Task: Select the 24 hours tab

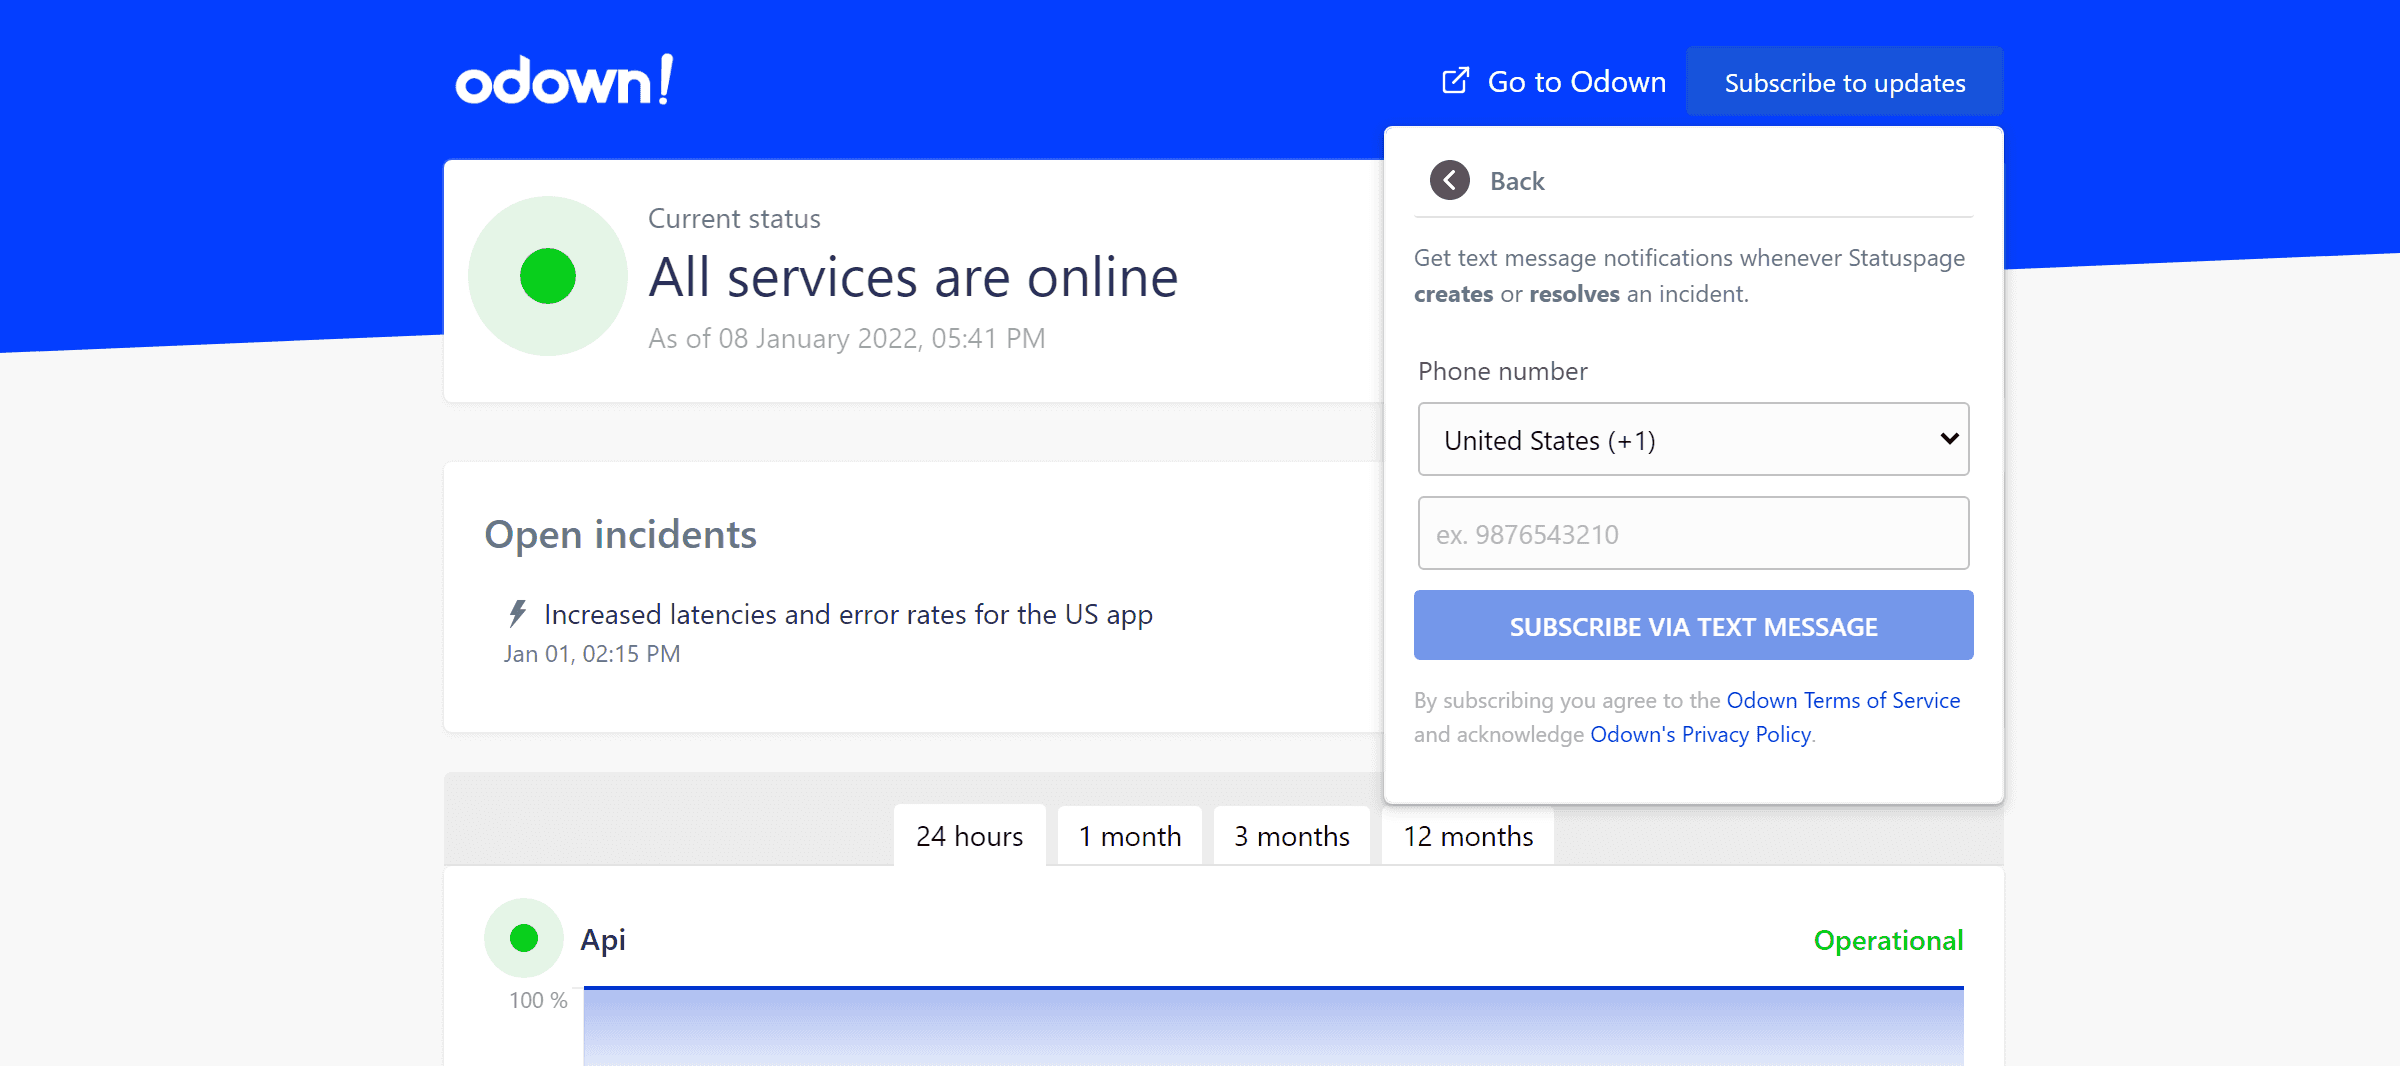Action: click(969, 836)
